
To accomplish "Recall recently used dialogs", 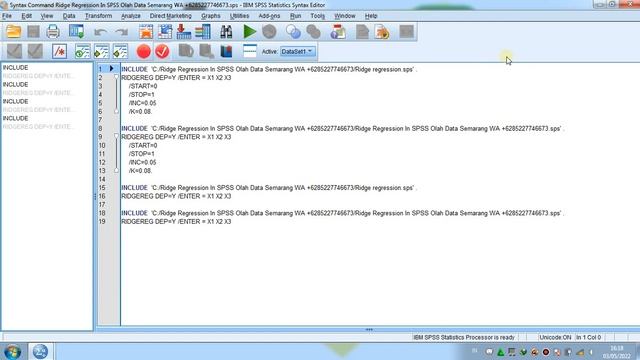I will [x=76, y=31].
